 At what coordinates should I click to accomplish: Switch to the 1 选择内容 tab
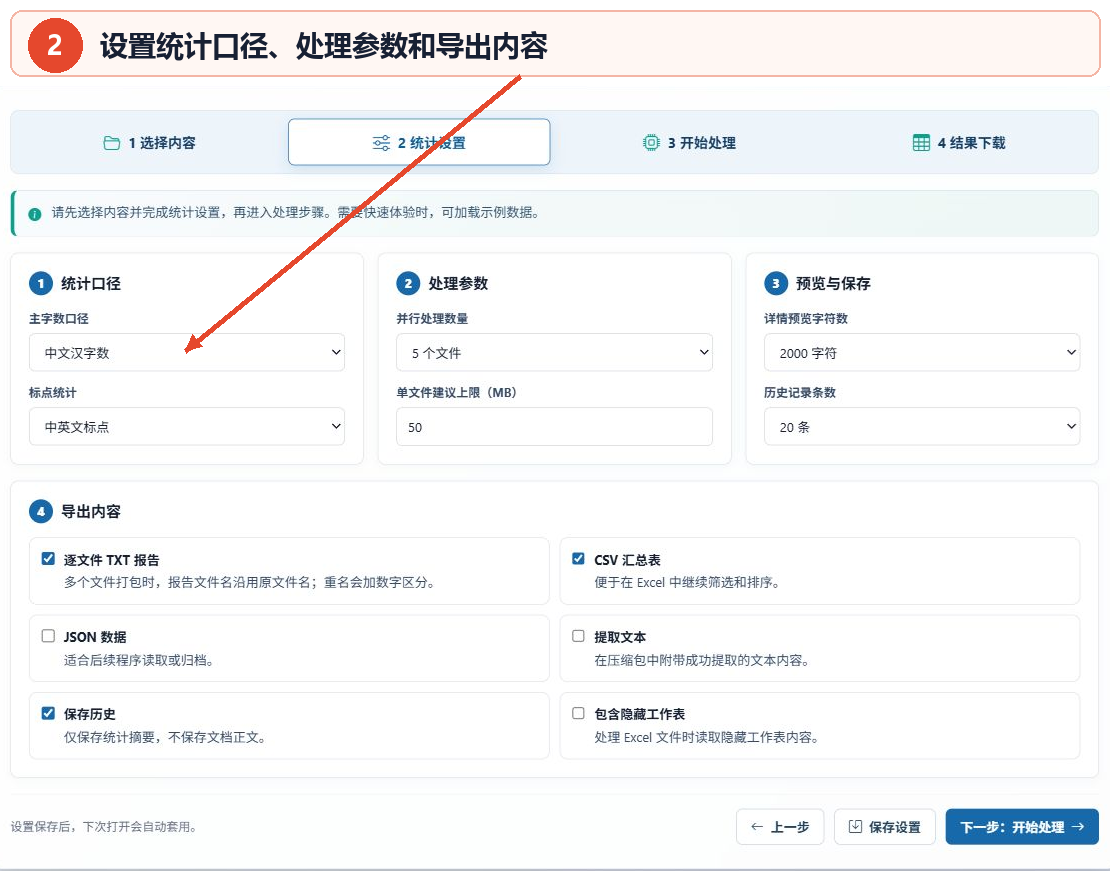(149, 142)
